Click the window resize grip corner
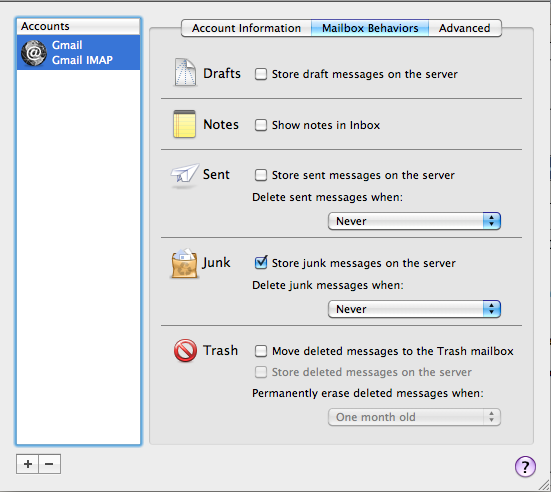 [544, 485]
